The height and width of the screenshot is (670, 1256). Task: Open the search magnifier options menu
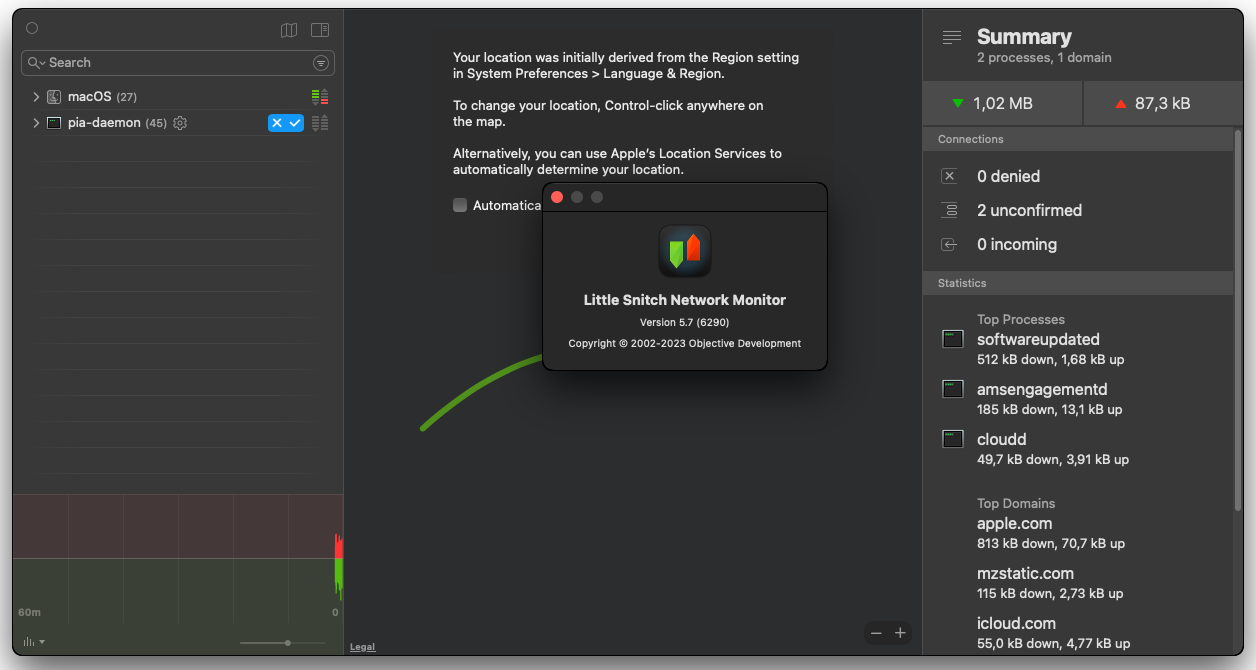(37, 63)
